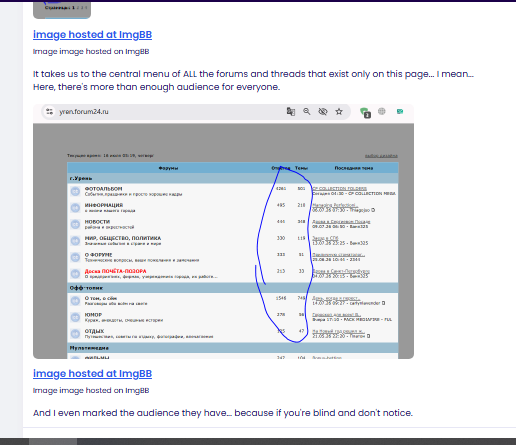Image resolution: width=516 pixels, height=445 pixels.
Task: Click the caption under the upper ImgBB link
Action: (x=91, y=52)
